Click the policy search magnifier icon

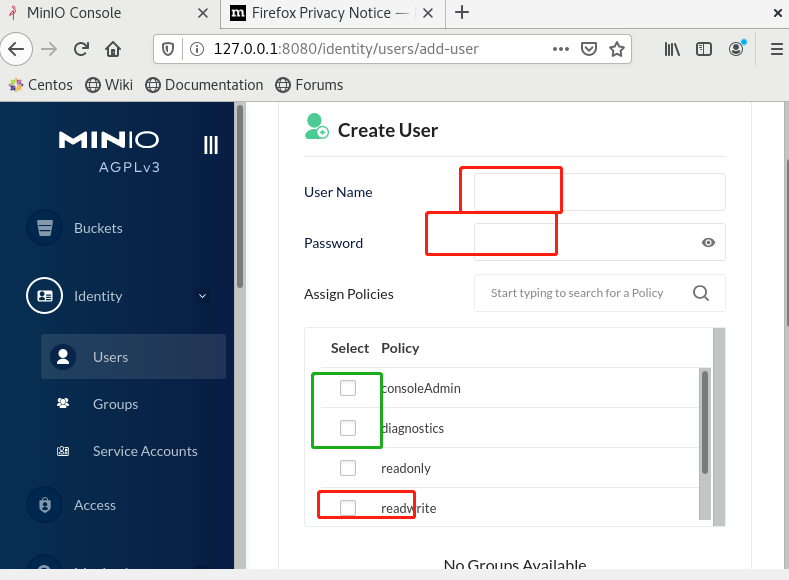(x=701, y=293)
